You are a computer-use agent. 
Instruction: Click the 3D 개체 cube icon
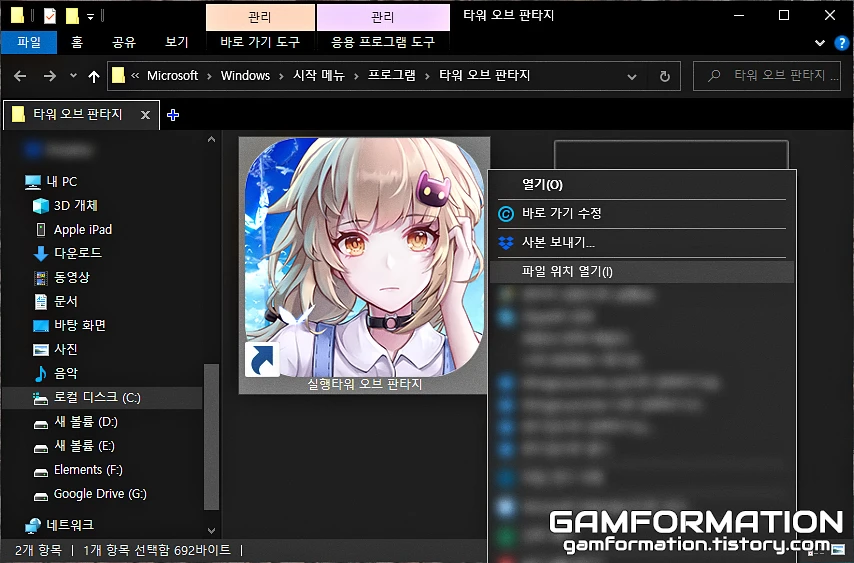point(41,206)
